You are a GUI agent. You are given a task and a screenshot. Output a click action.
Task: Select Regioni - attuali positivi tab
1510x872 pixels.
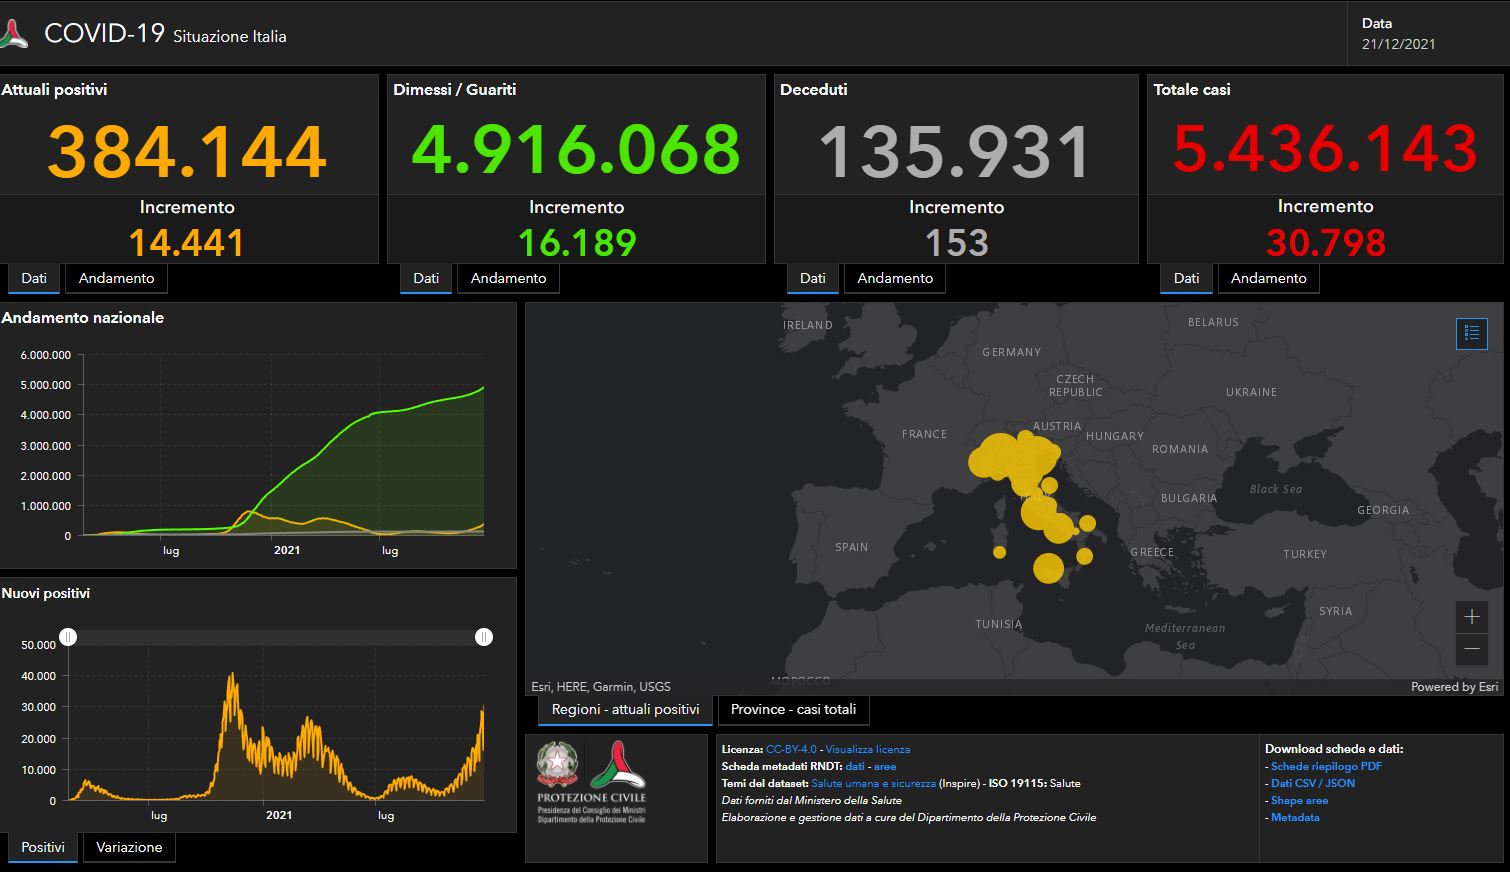(x=625, y=709)
